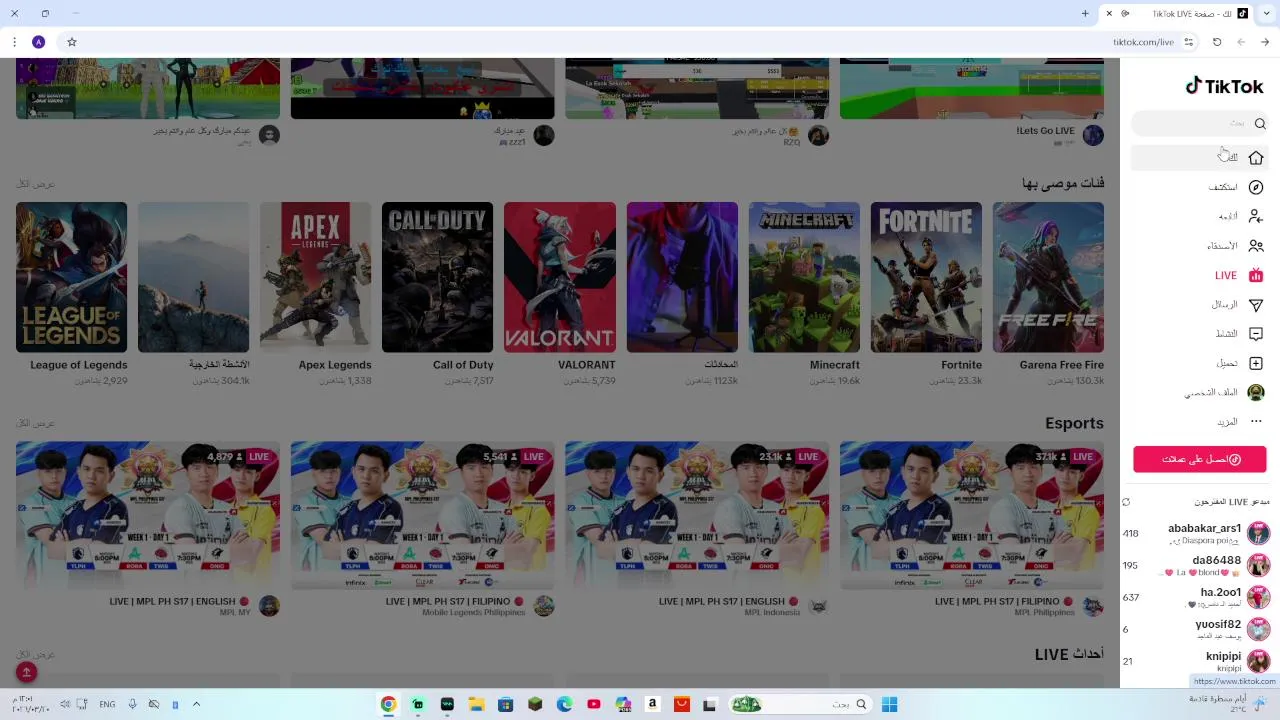Open the Minecraft category card
Image resolution: width=1280 pixels, height=720 pixels.
tap(804, 277)
